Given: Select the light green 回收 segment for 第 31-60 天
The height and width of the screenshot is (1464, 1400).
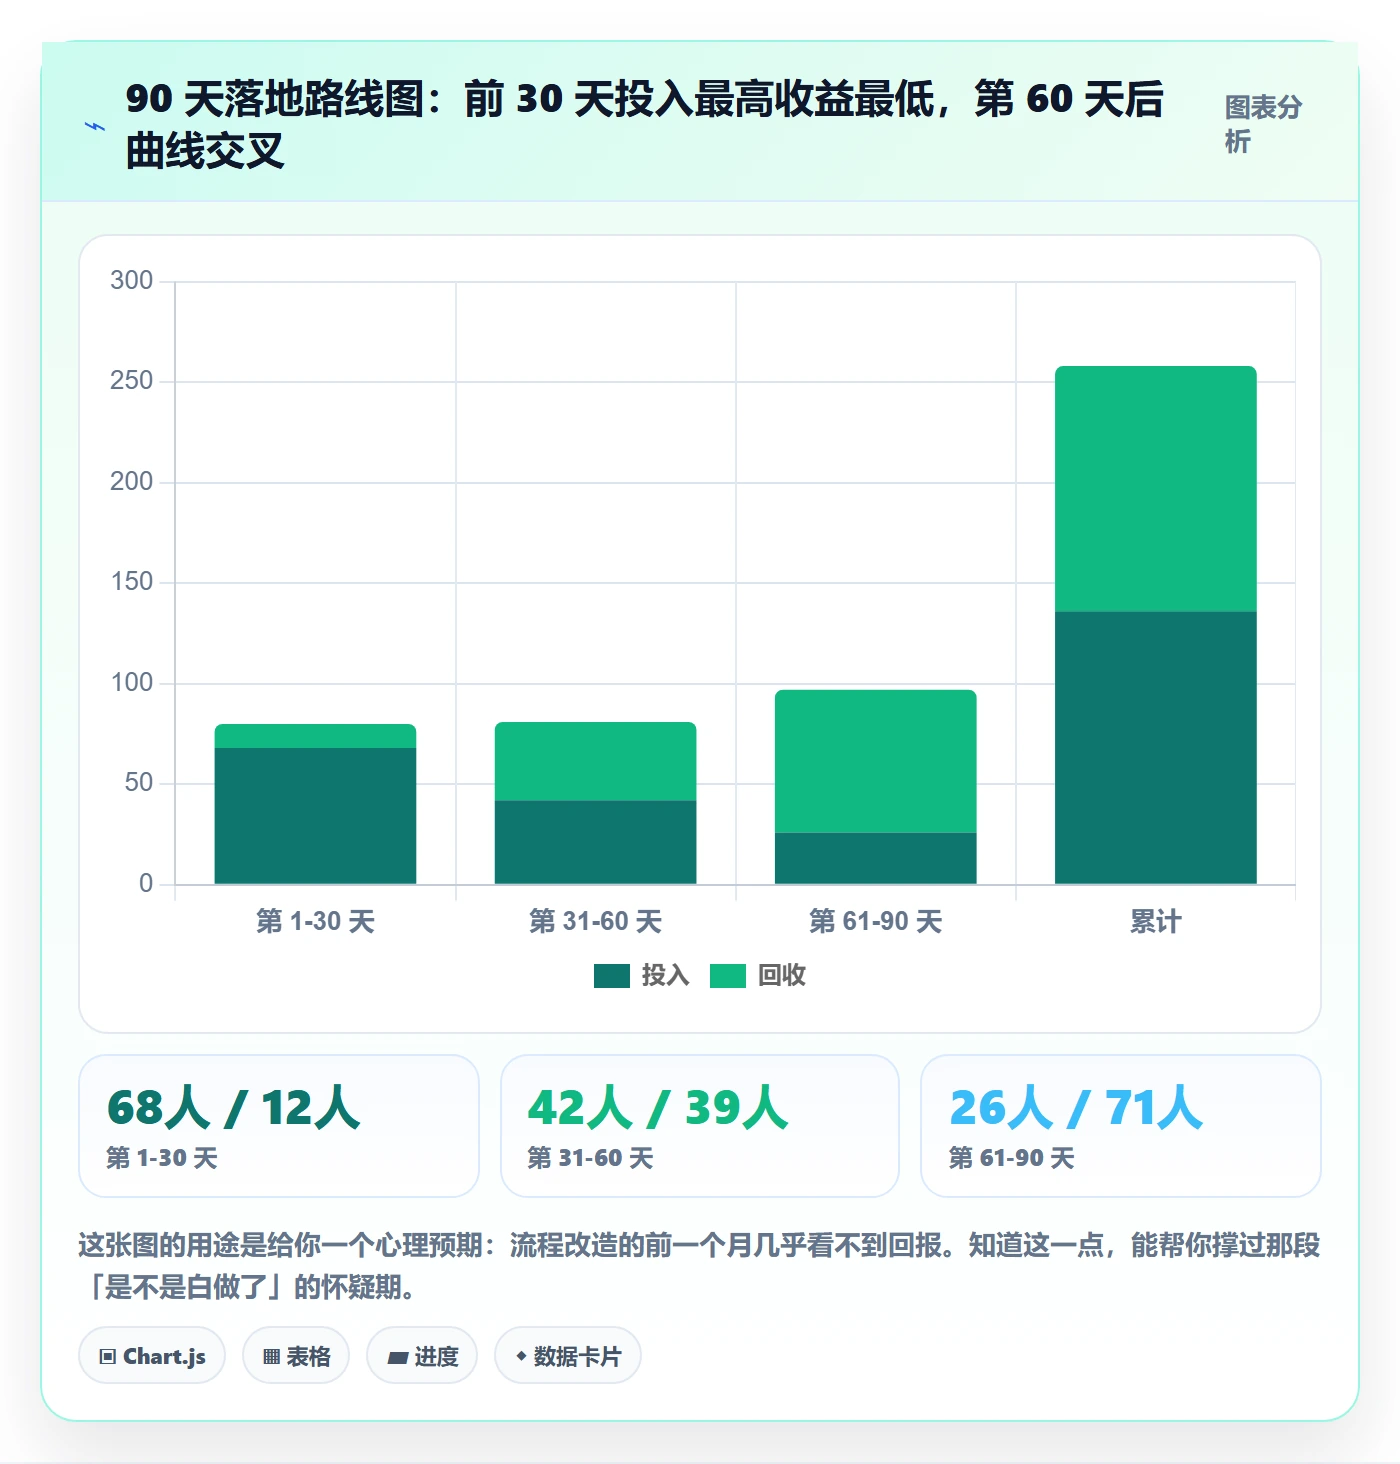Looking at the screenshot, I should (595, 761).
